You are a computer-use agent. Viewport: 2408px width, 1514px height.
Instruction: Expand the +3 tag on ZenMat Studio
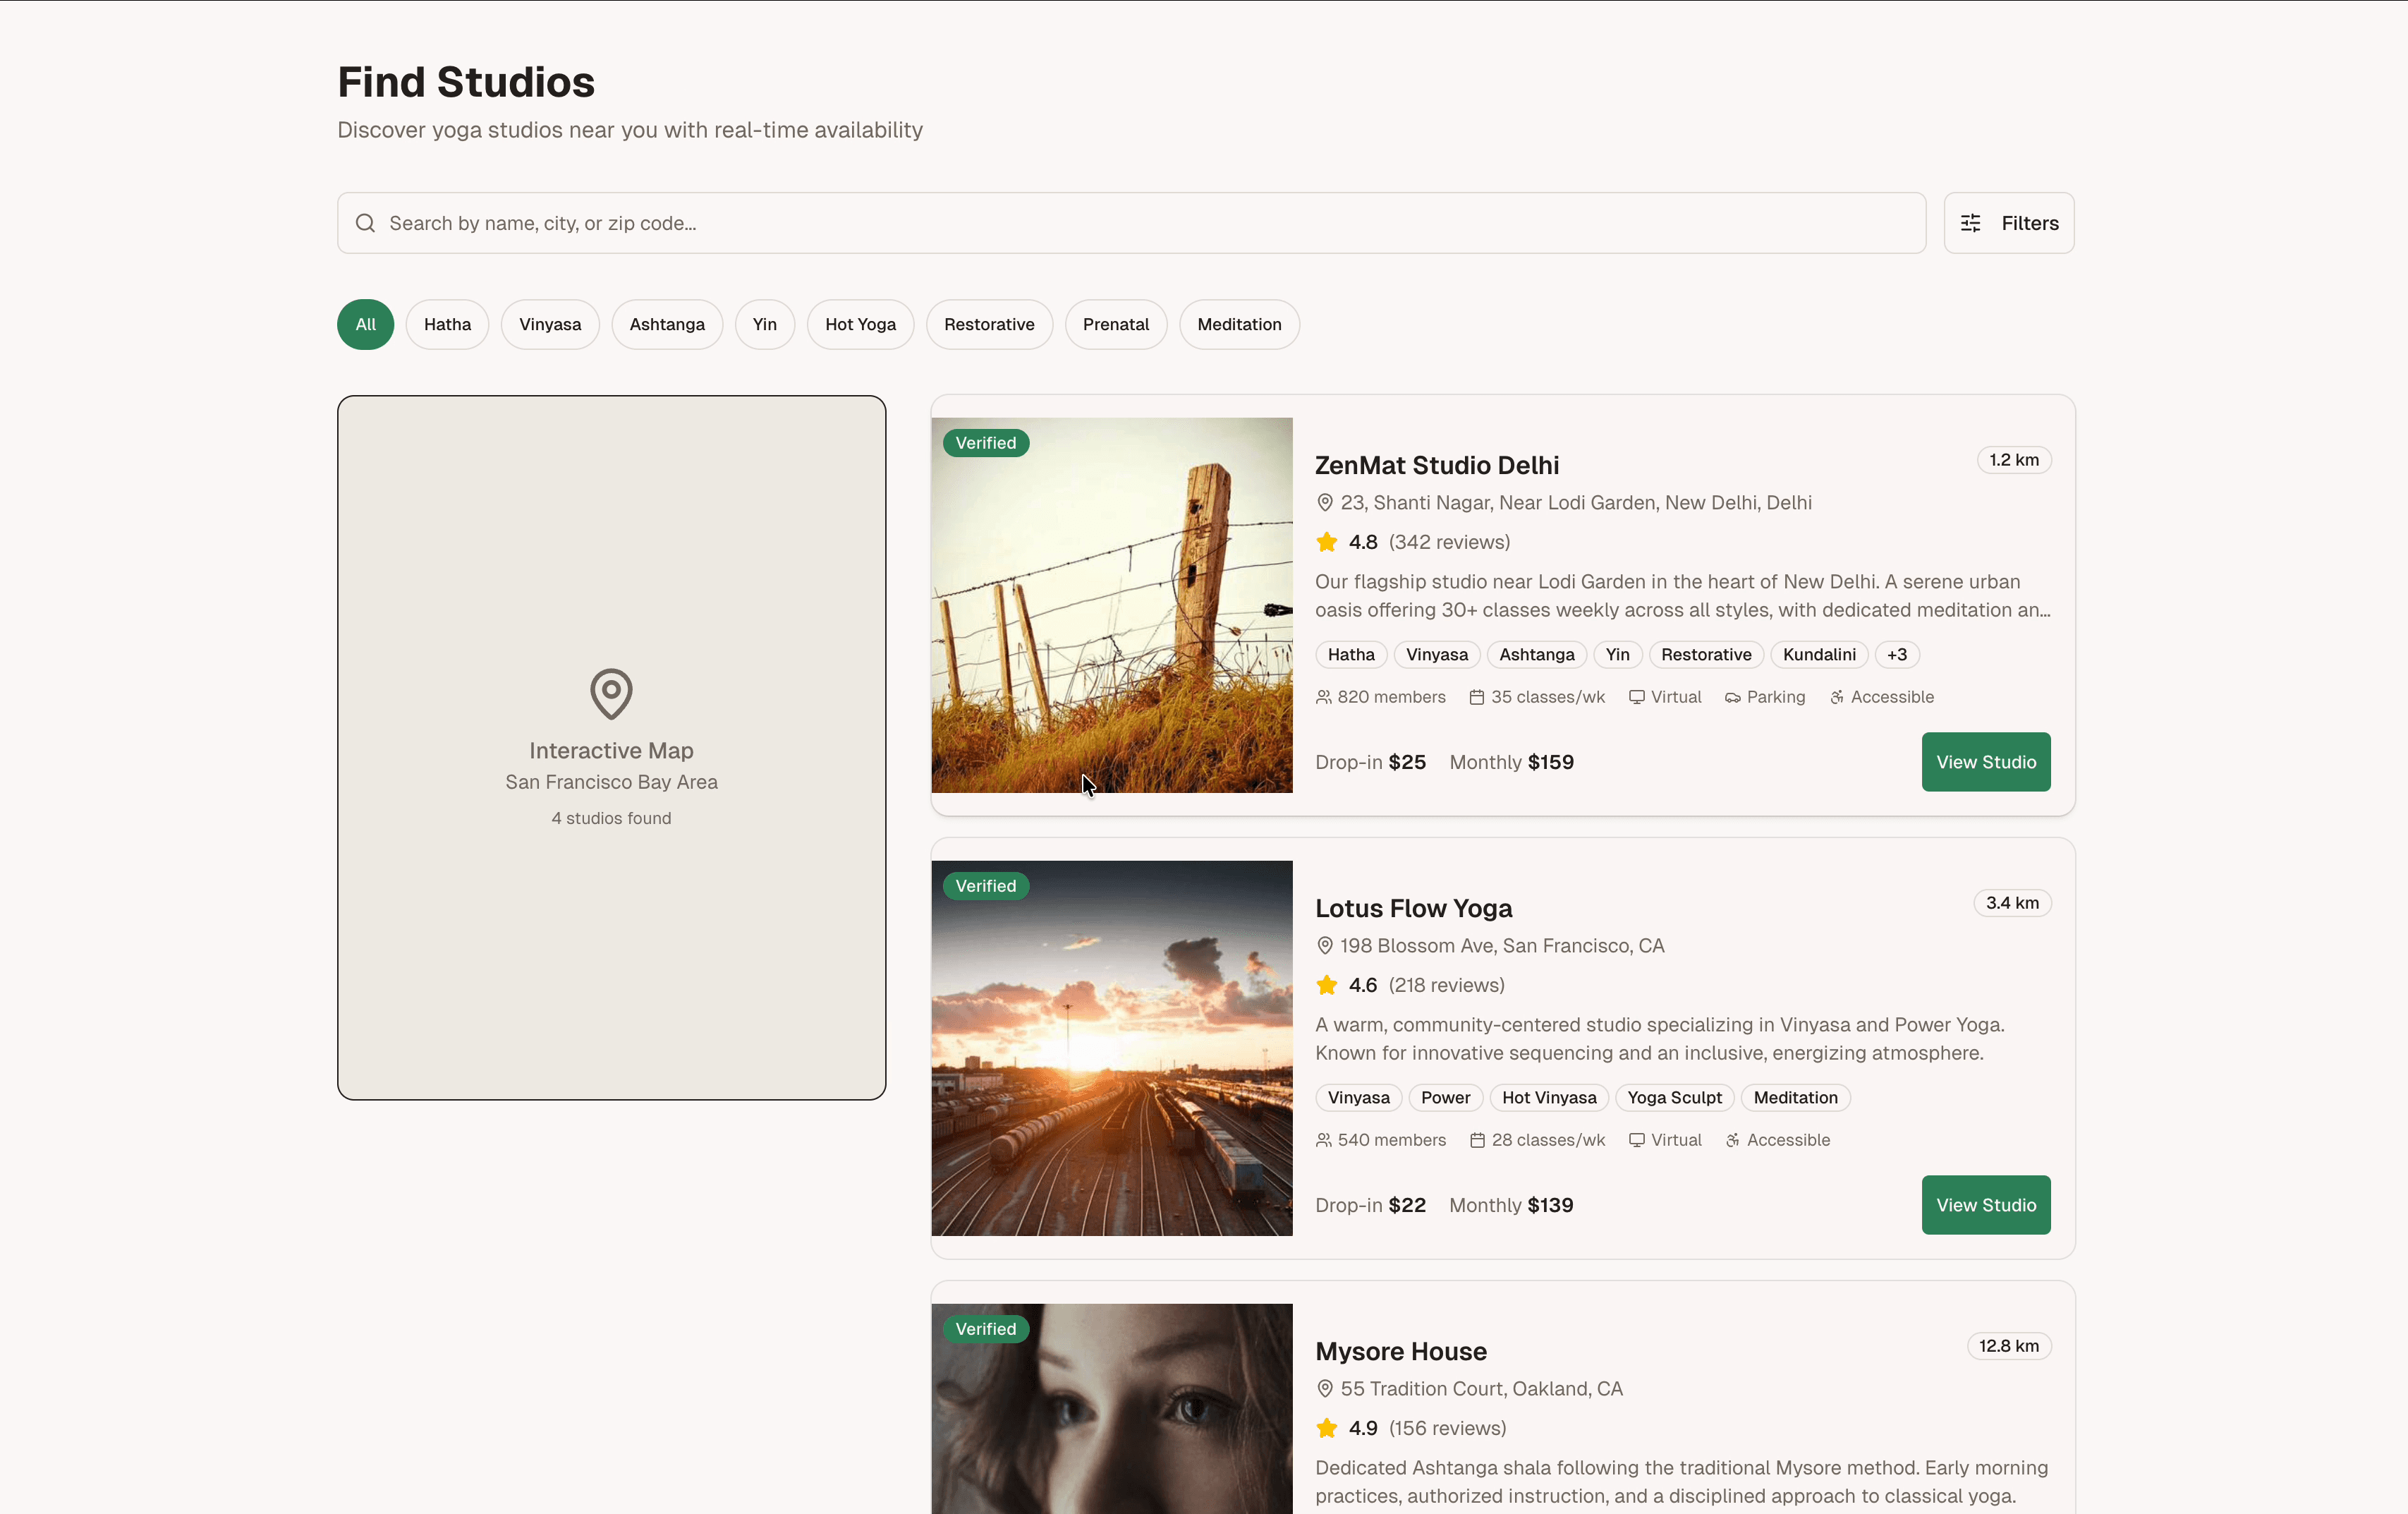click(x=1896, y=654)
